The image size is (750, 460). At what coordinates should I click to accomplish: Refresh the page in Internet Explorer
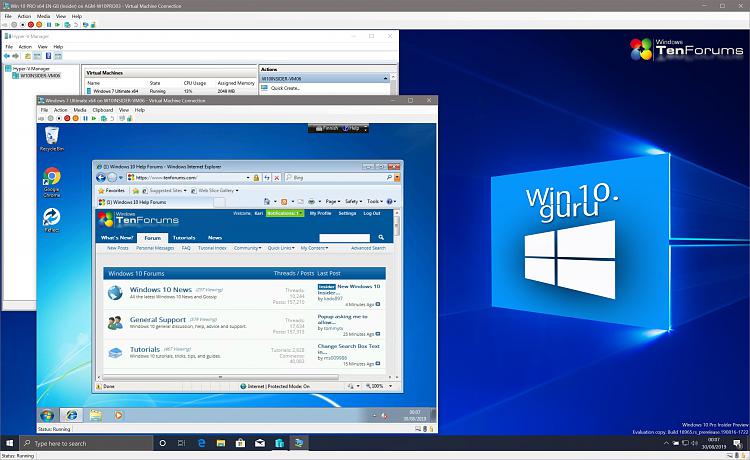pyautogui.click(x=266, y=177)
